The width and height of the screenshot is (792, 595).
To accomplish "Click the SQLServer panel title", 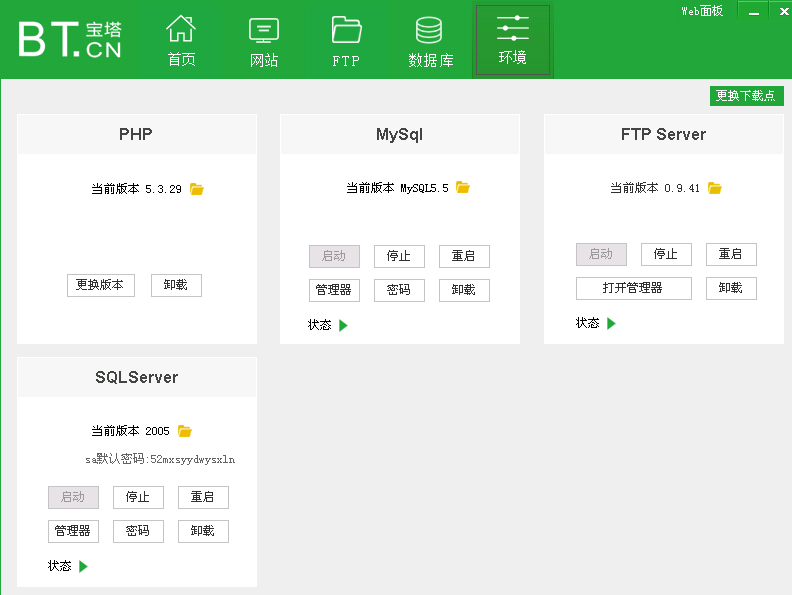I will pyautogui.click(x=136, y=377).
